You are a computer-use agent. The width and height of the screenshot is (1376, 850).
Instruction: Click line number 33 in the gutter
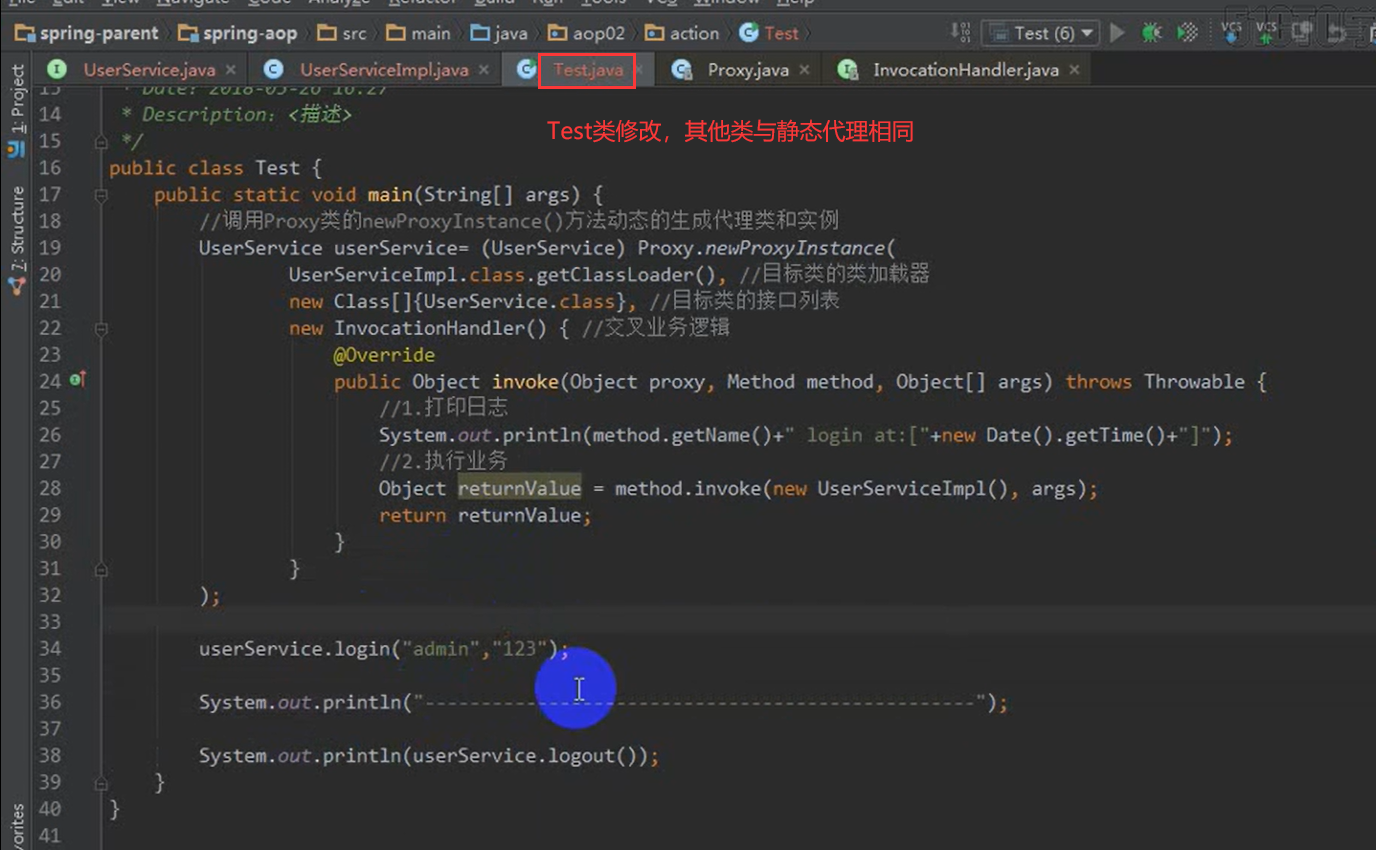pos(50,622)
